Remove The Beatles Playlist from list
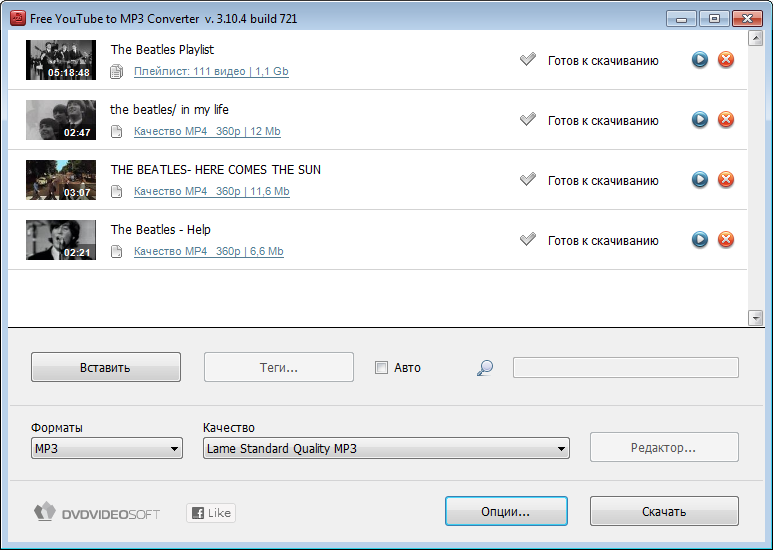The height and width of the screenshot is (550, 773). pos(726,60)
